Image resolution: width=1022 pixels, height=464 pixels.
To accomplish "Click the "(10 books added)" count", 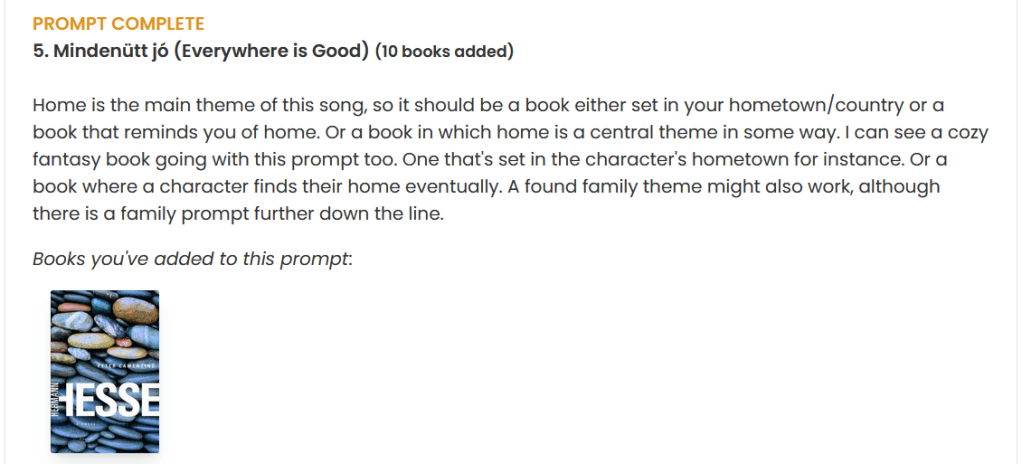I will (444, 51).
